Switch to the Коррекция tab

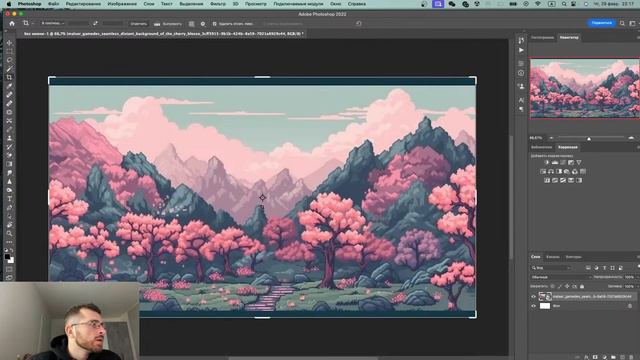click(x=568, y=147)
